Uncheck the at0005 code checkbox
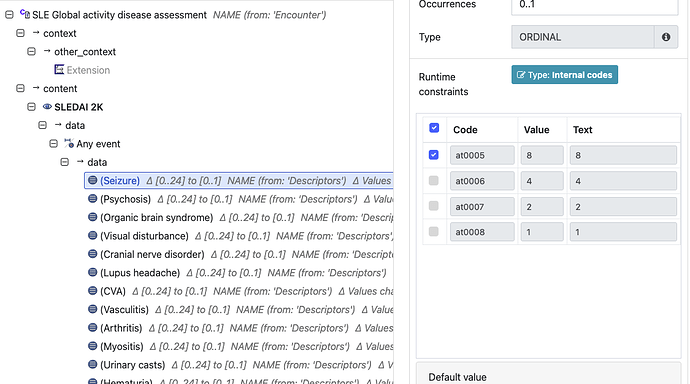690x384 pixels. click(433, 155)
